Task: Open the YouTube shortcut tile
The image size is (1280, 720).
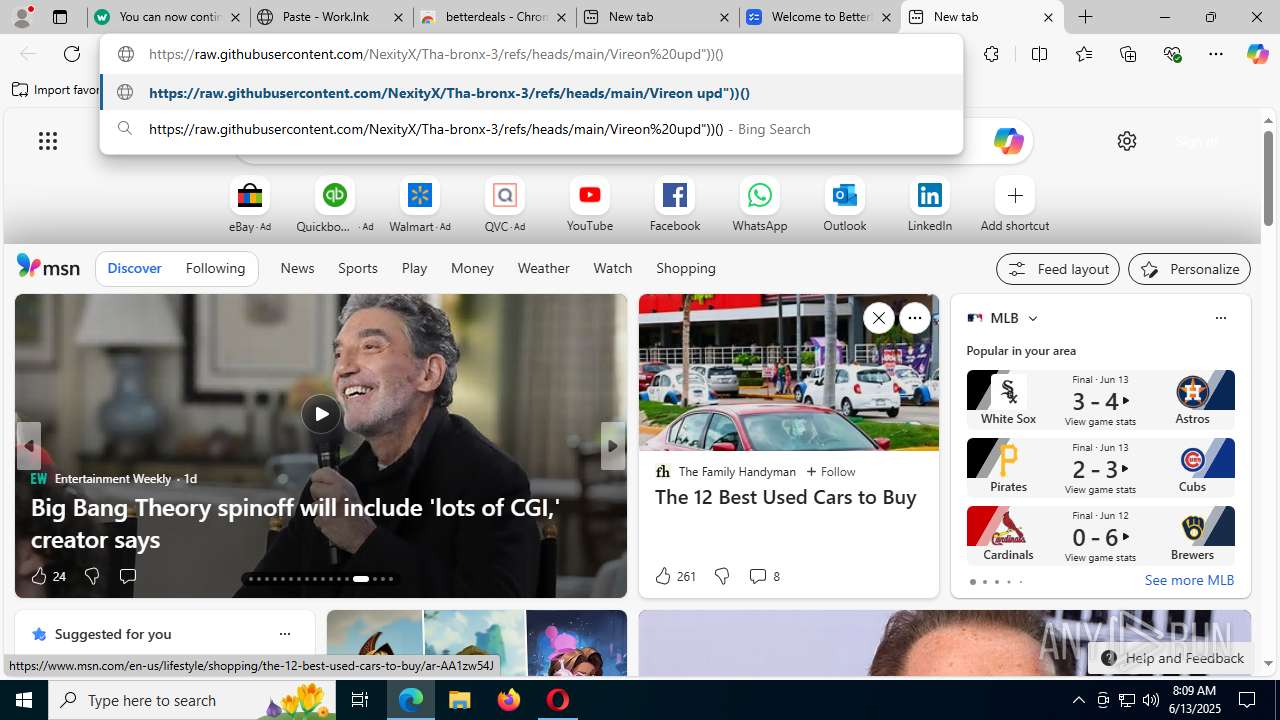Action: (590, 206)
